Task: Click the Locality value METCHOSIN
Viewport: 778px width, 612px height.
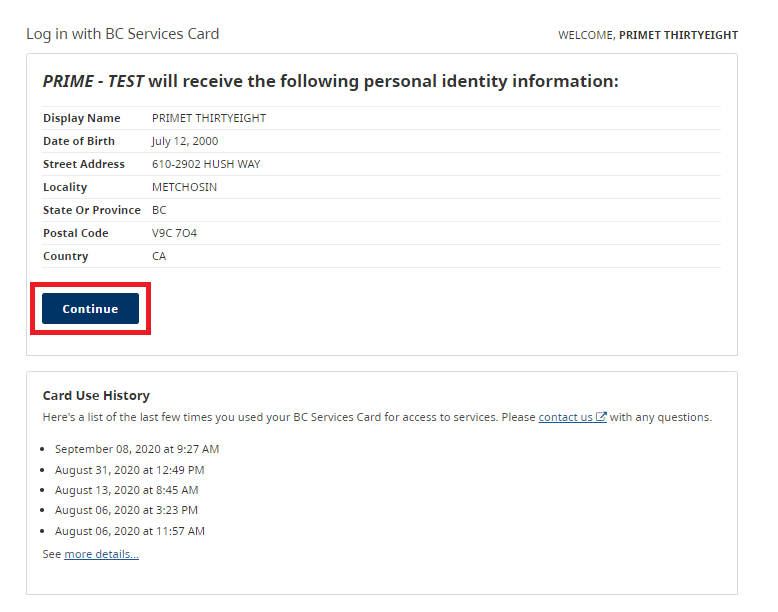Action: click(184, 187)
